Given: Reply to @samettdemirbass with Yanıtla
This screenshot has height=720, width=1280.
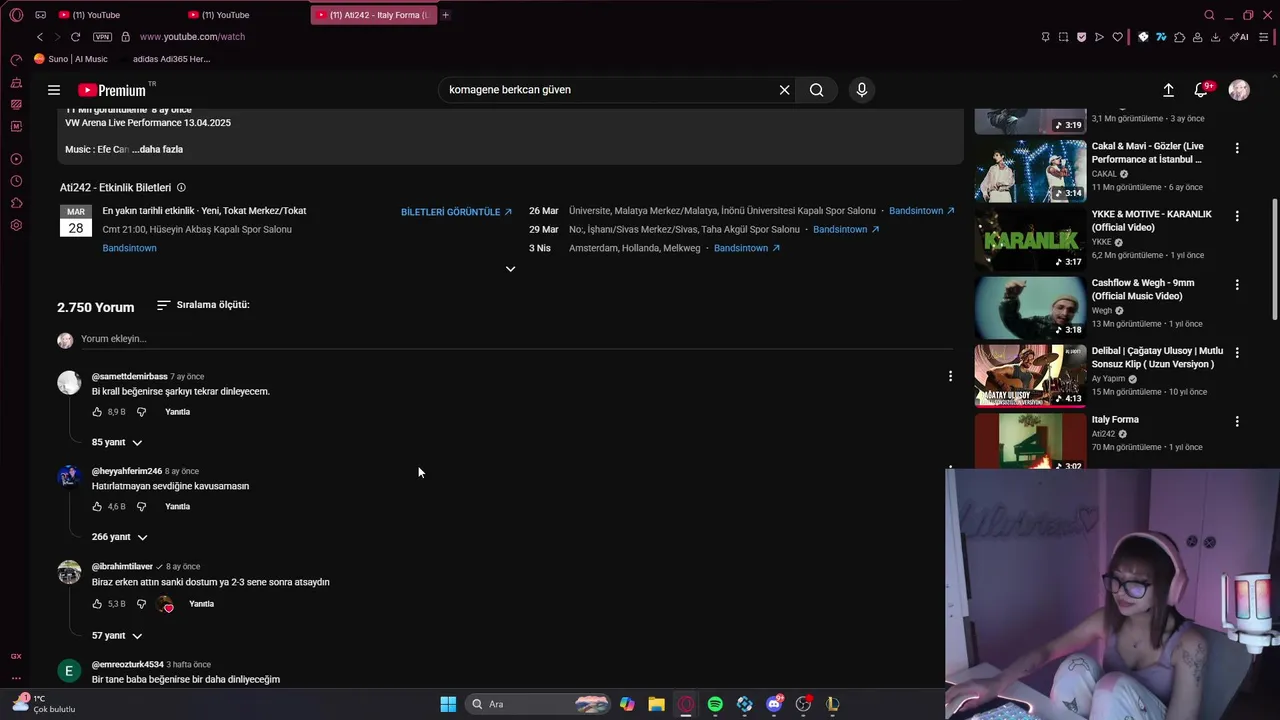Looking at the screenshot, I should pos(177,412).
